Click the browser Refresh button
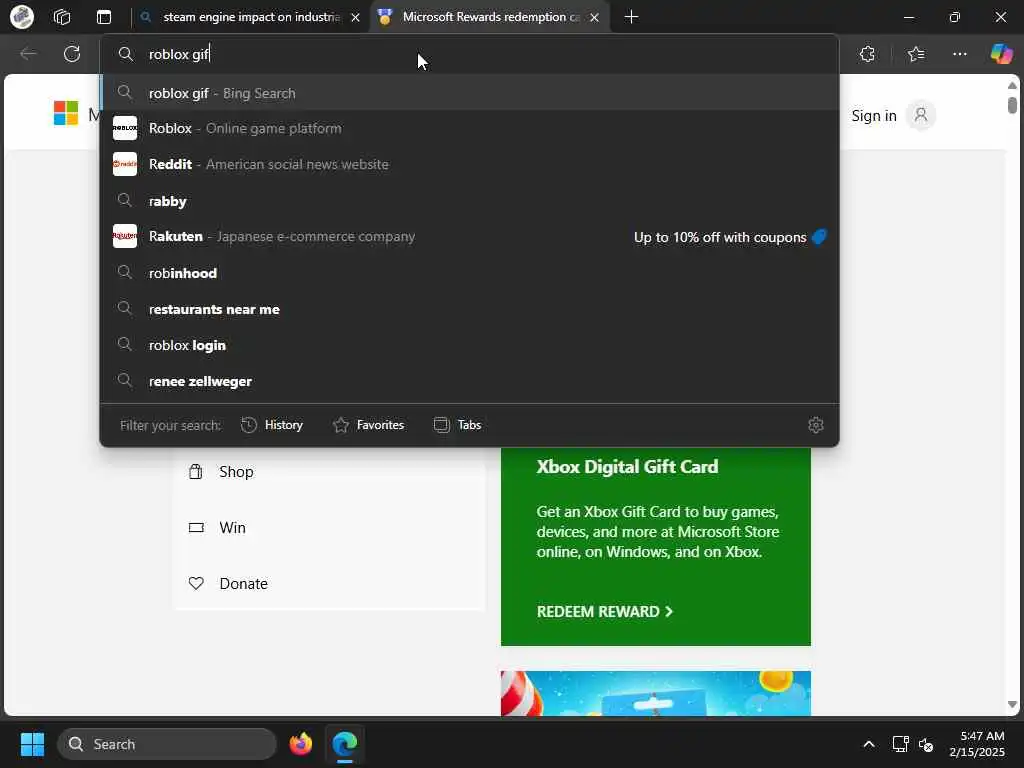 (72, 54)
